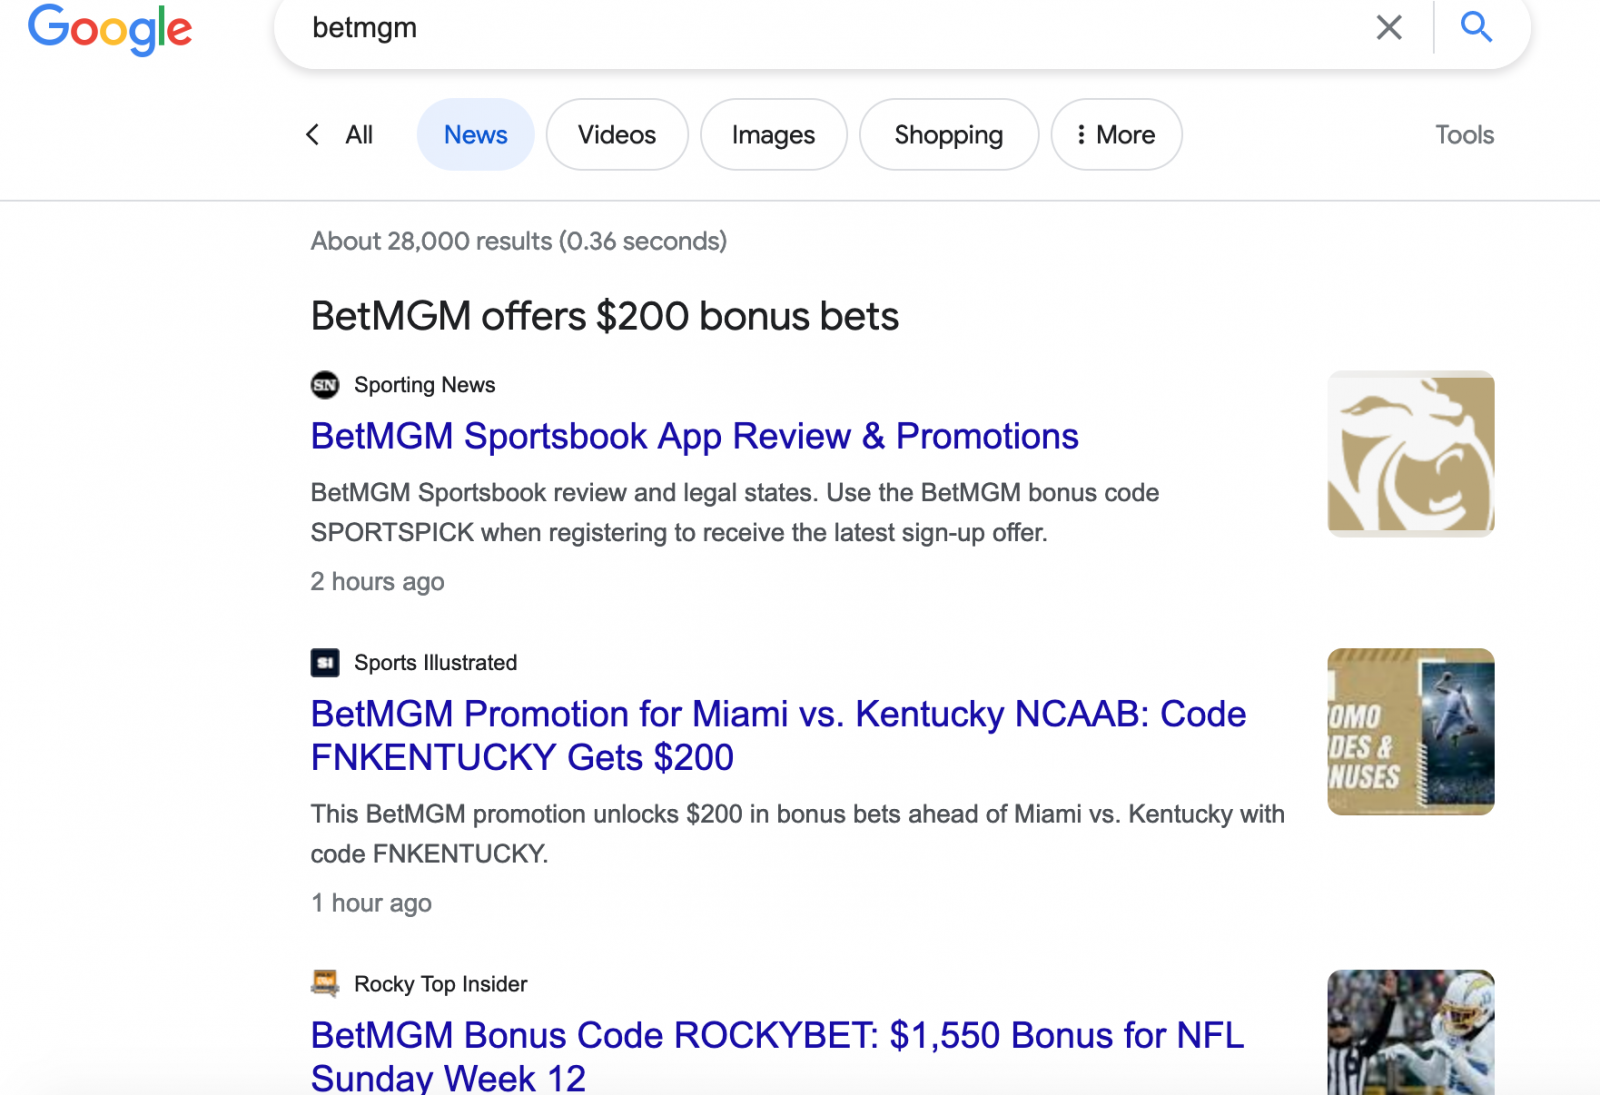The image size is (1600, 1095).
Task: Open the Sports Illustrated site icon
Action: pyautogui.click(x=325, y=663)
